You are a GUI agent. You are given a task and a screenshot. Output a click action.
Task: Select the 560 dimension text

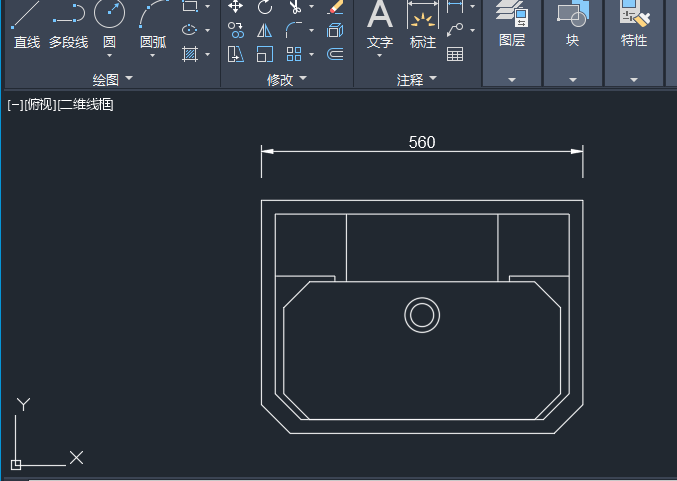tap(422, 142)
